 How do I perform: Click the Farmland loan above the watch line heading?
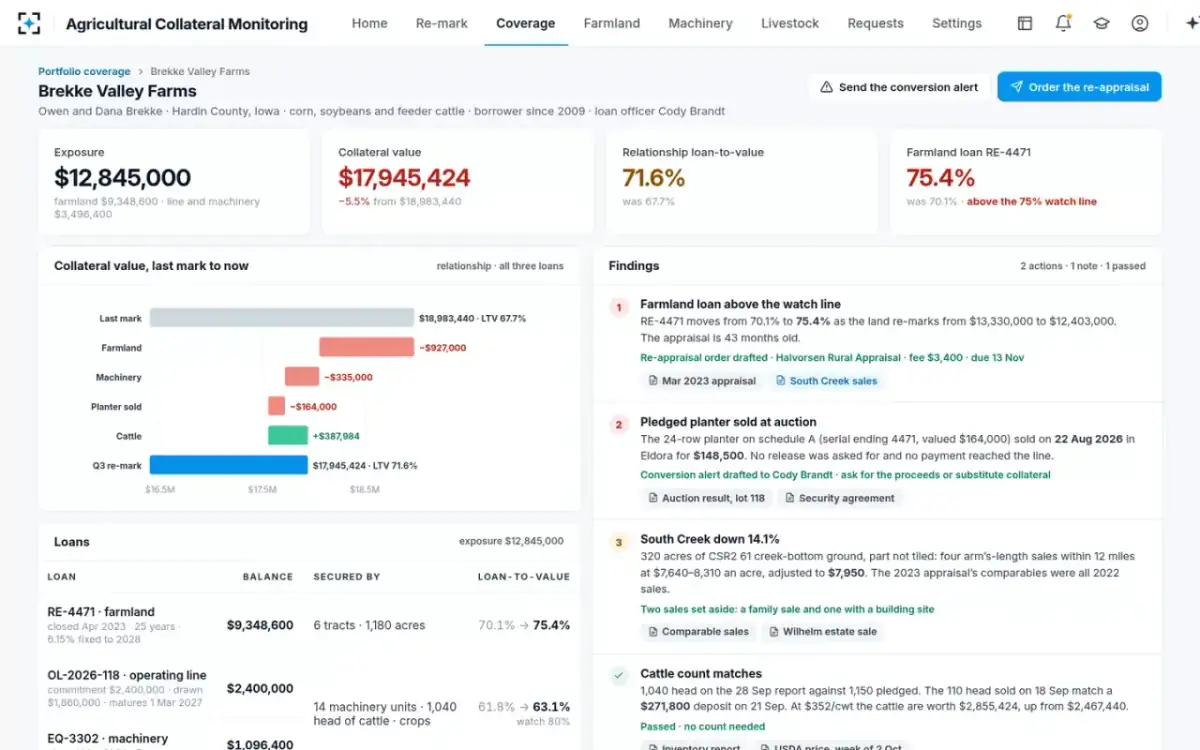(x=740, y=304)
